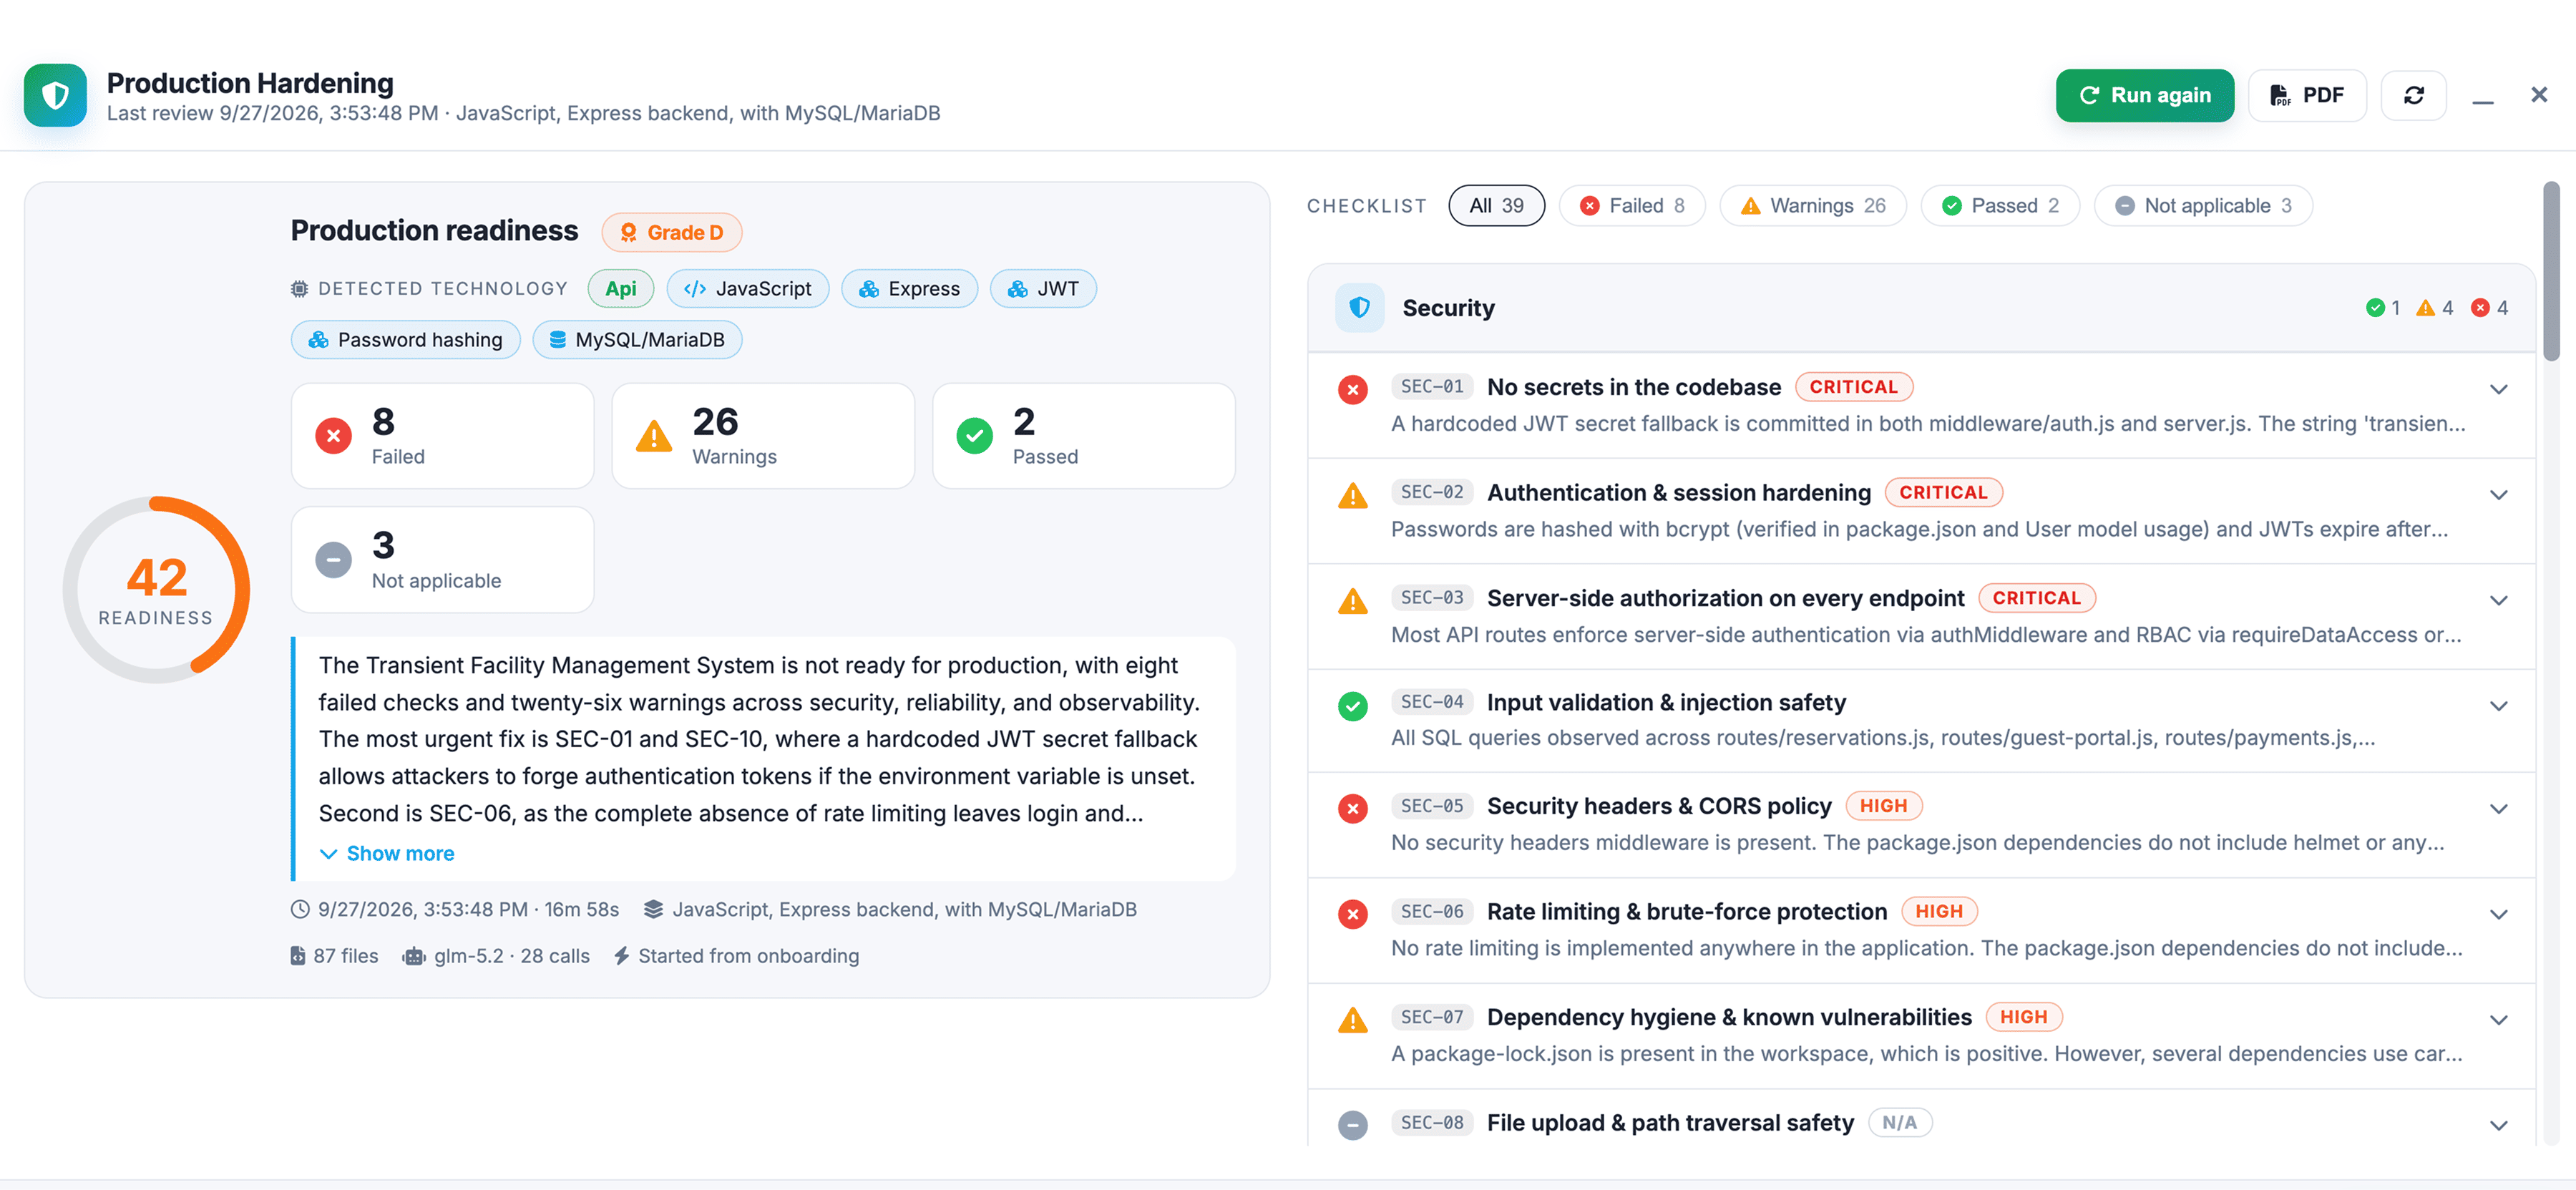
Task: Click the red failed icon on SEC-05 row
Action: tap(1352, 808)
